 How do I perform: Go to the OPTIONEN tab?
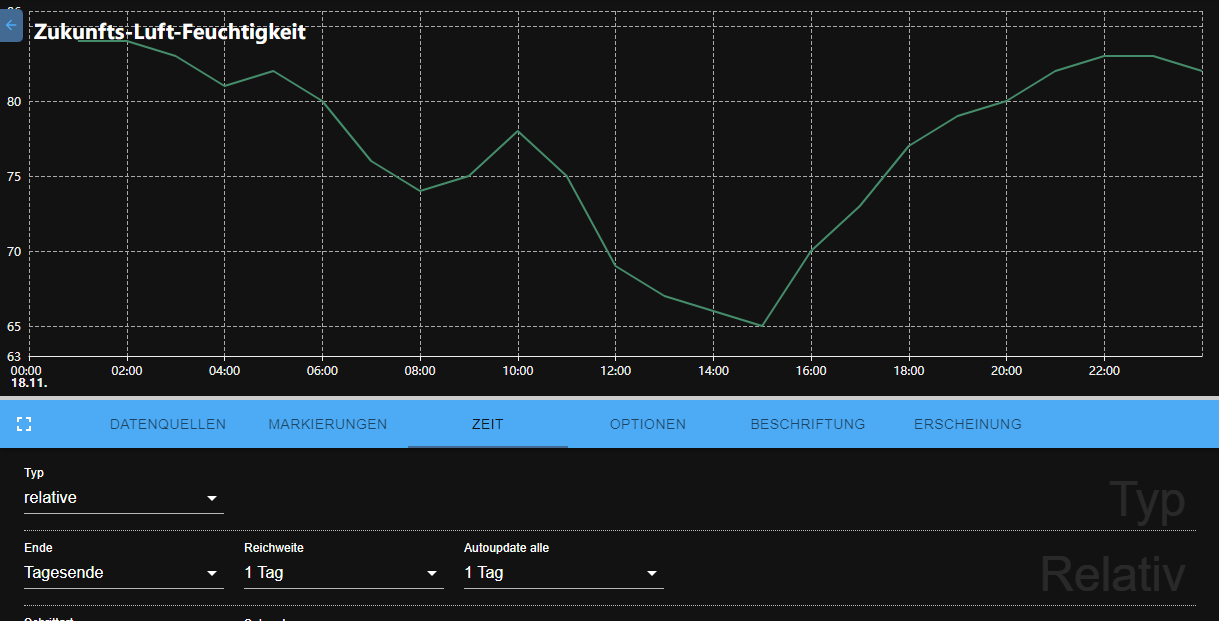[x=648, y=424]
